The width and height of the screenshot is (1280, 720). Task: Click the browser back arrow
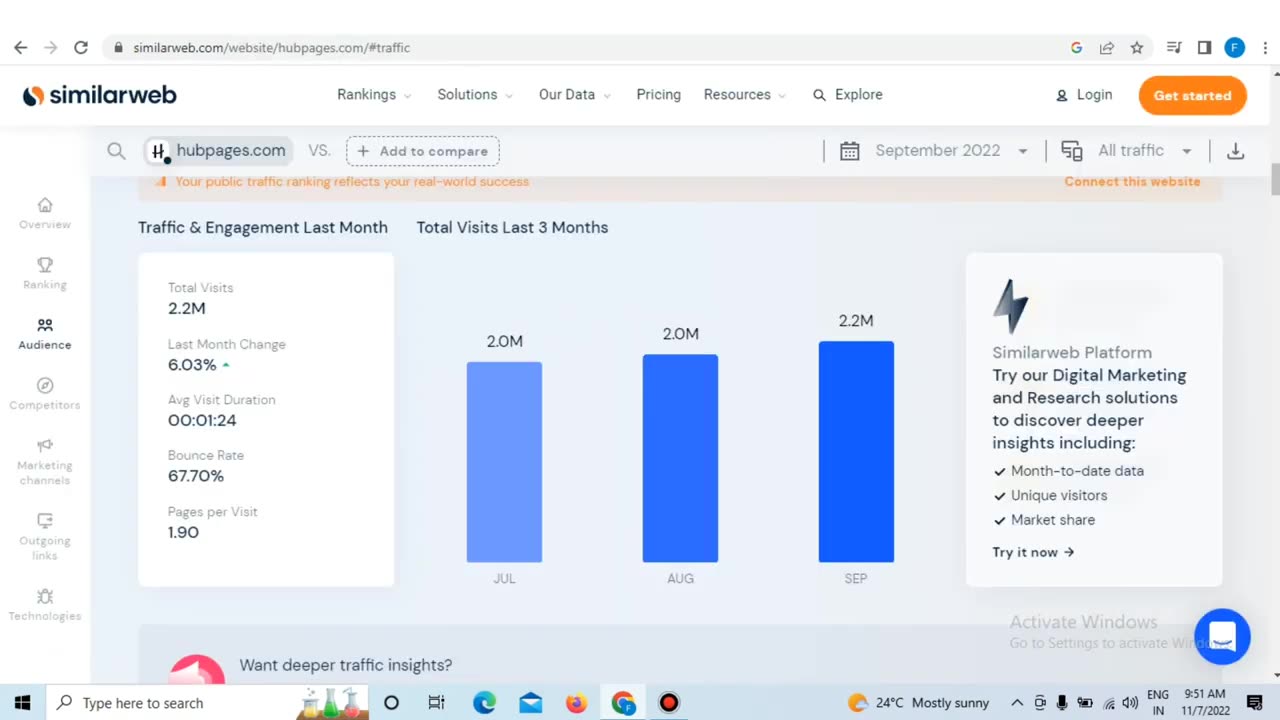(x=20, y=47)
